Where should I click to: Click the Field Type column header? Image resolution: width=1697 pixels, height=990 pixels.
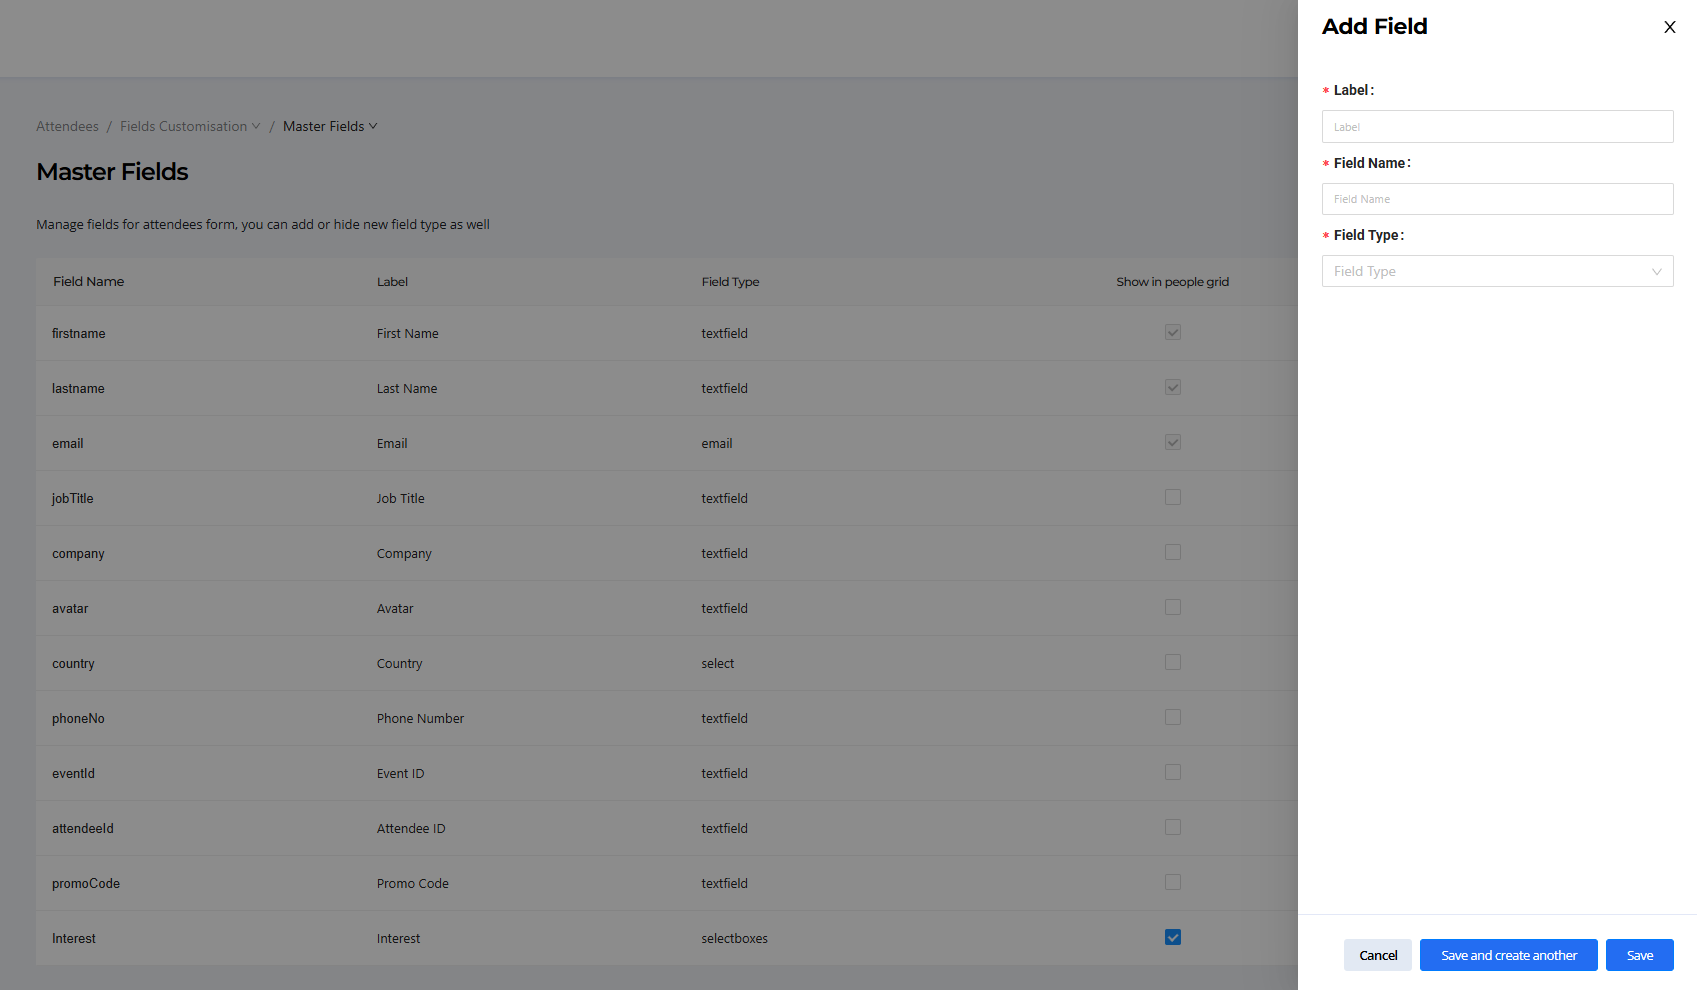730,282
